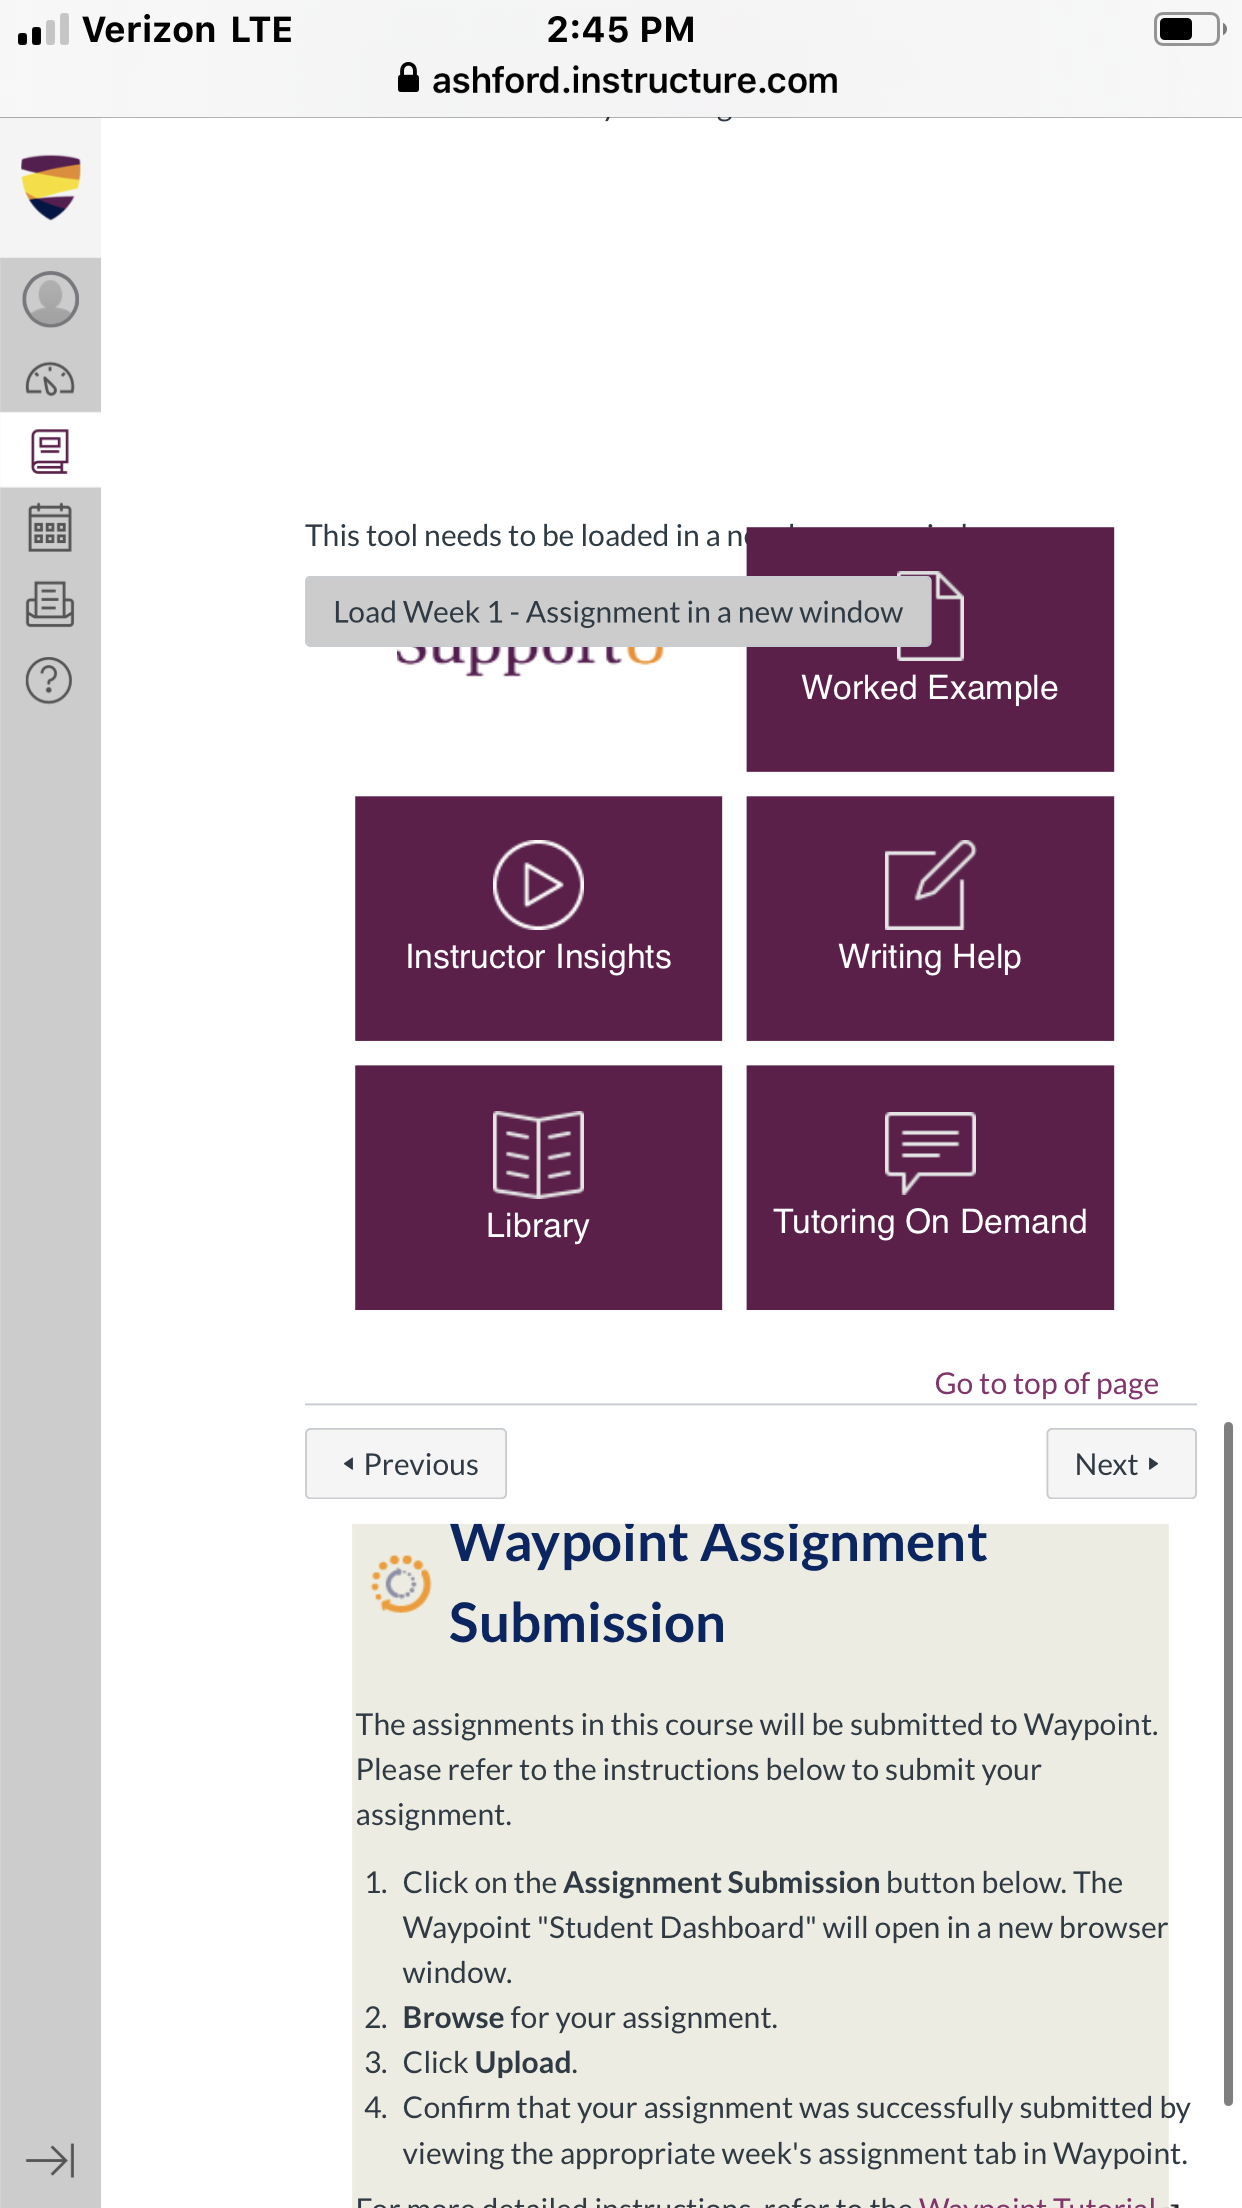Click Load Week 1 - Assignment in new window
Viewport: 1242px width, 2208px height.
click(618, 611)
